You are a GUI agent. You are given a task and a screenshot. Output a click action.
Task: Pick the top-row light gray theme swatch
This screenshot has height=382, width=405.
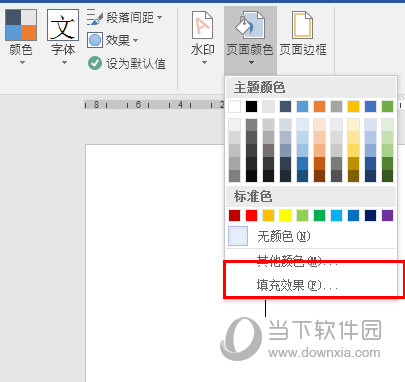point(269,107)
